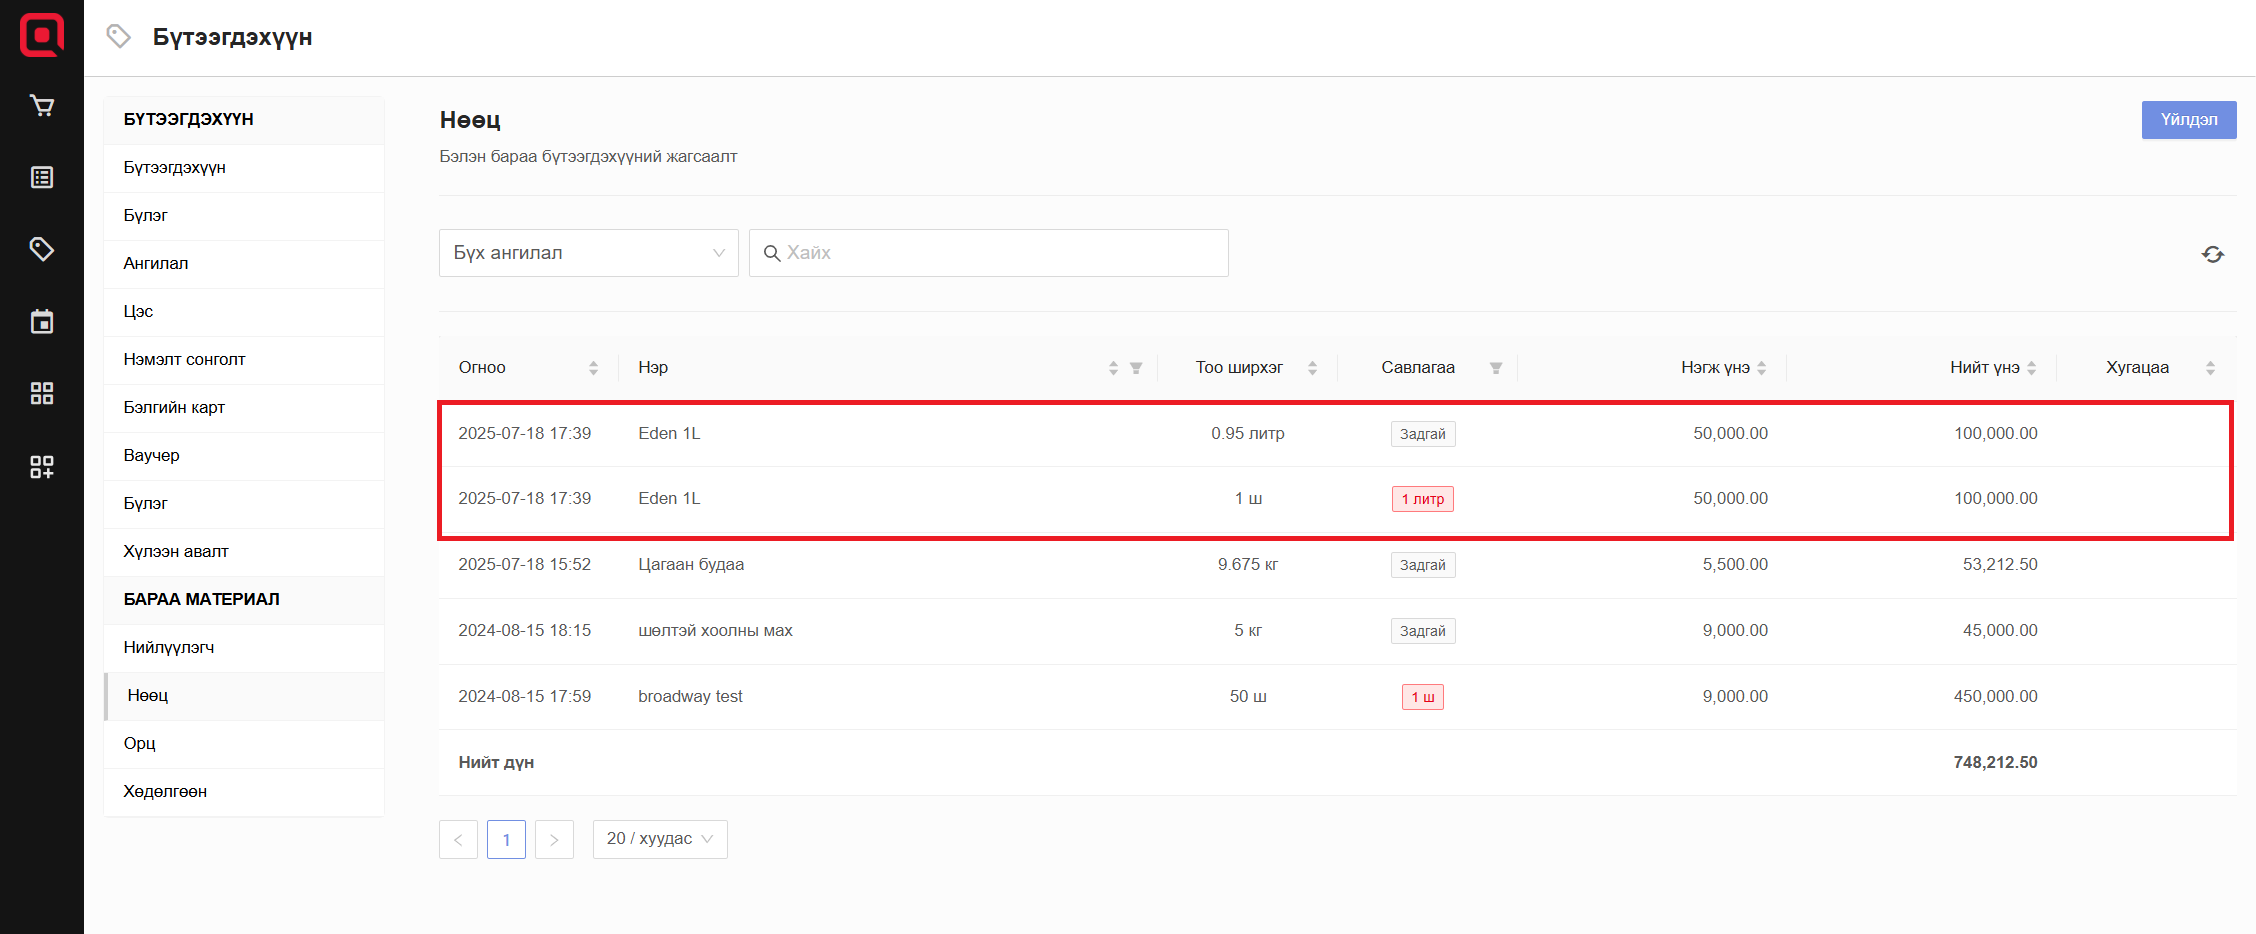
Task: Click page number 1 in pagination
Action: tap(506, 839)
